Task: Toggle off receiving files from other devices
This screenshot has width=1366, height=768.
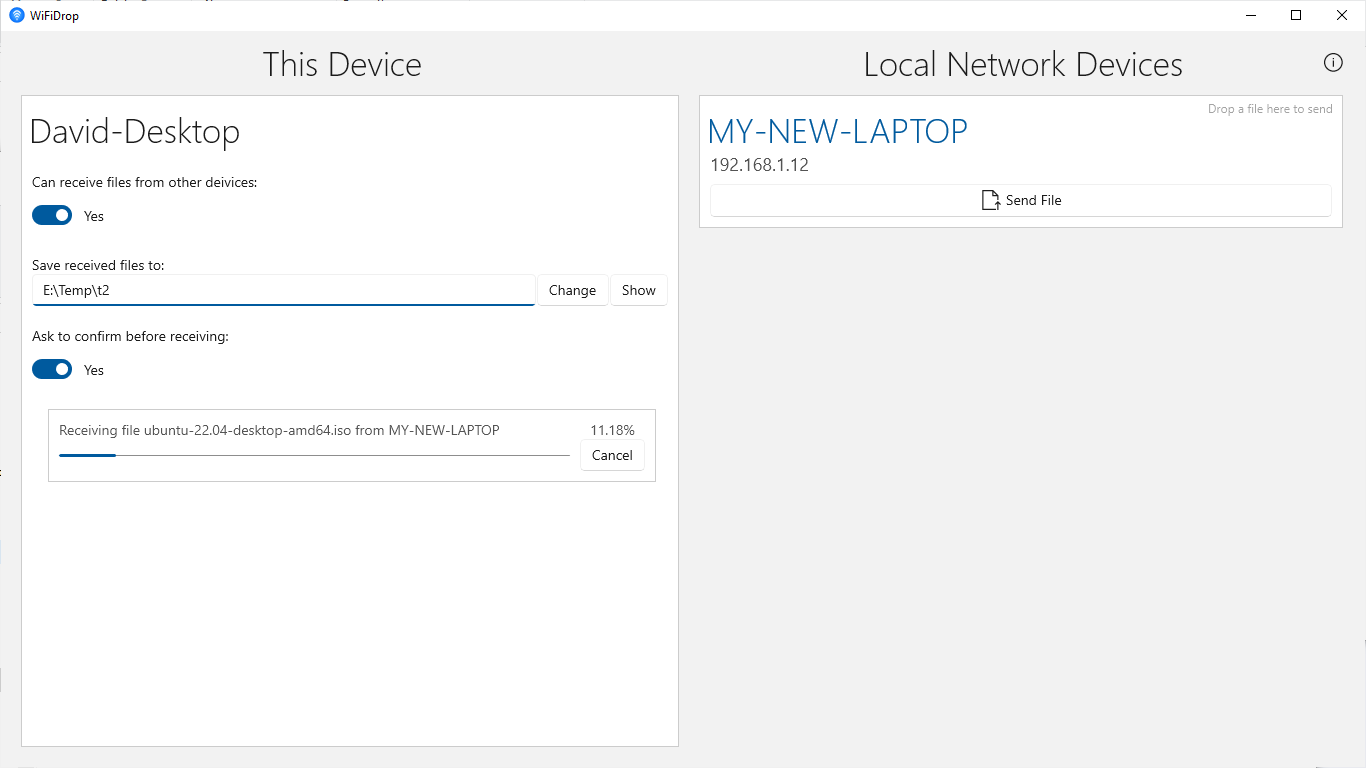Action: coord(52,215)
